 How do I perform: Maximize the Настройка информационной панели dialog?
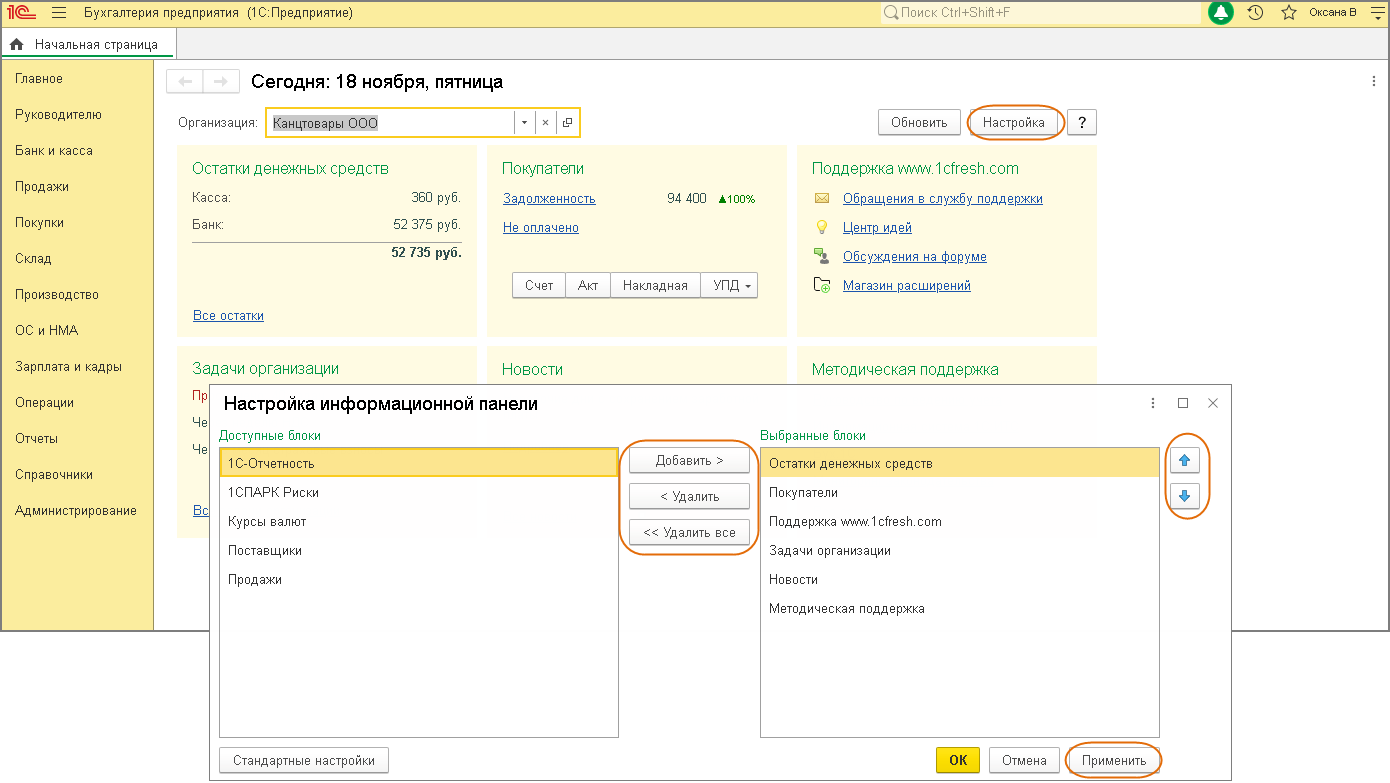click(x=1183, y=403)
